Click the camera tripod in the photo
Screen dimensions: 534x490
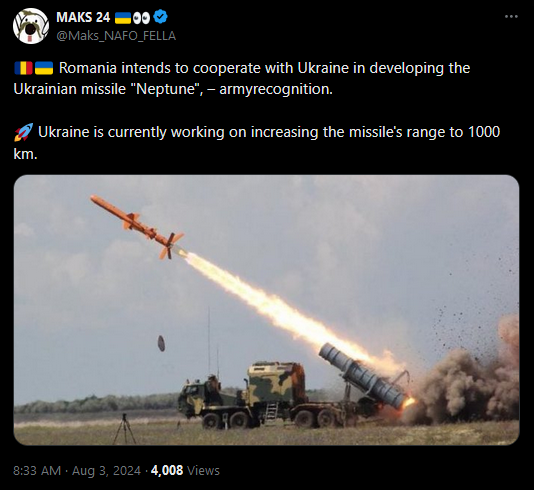[124, 429]
